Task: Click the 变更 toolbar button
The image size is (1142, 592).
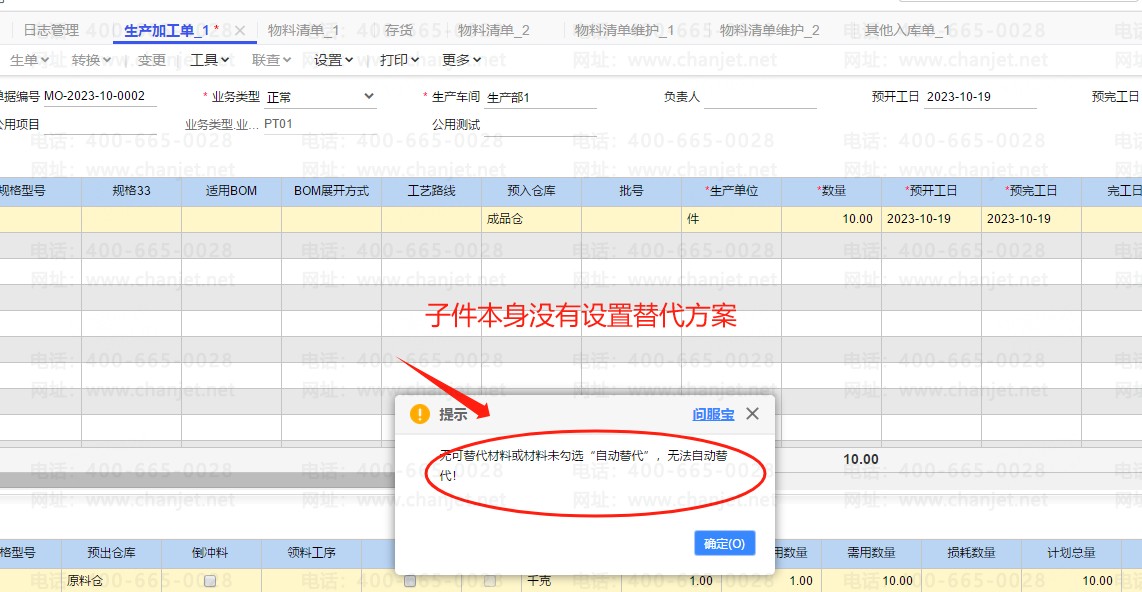Action: 152,60
